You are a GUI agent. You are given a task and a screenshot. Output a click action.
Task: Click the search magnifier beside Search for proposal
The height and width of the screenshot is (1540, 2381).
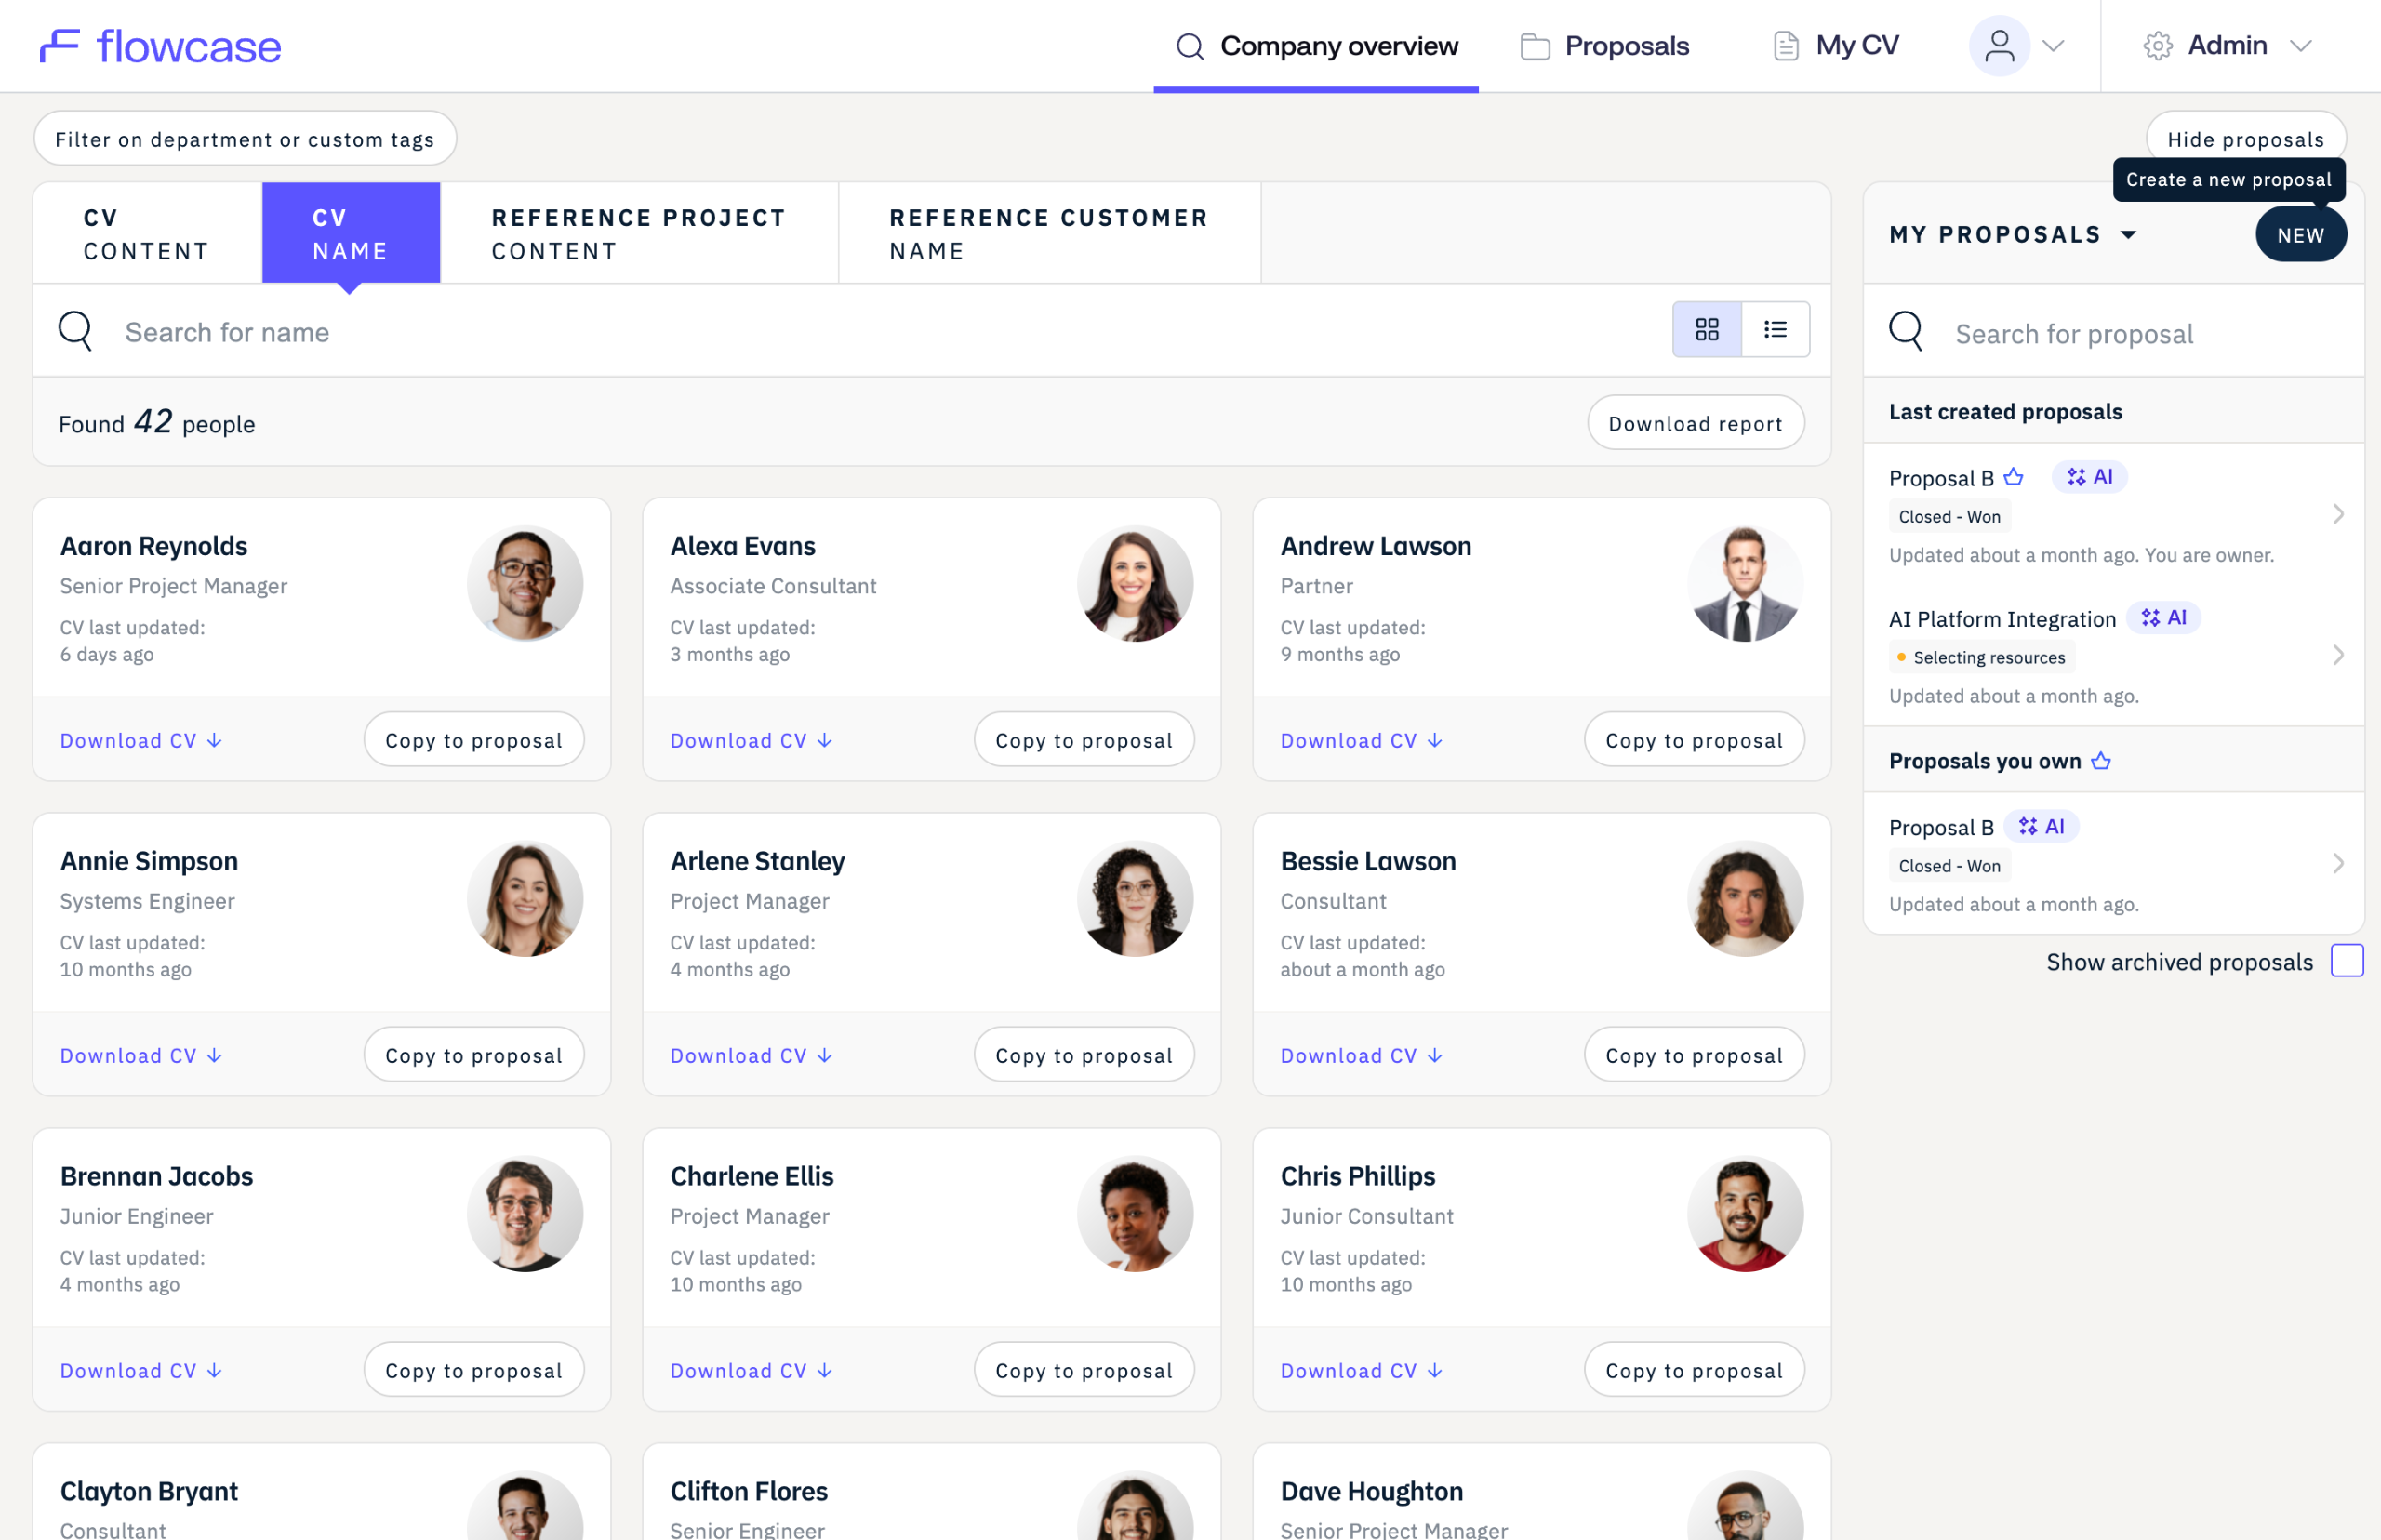(1906, 332)
